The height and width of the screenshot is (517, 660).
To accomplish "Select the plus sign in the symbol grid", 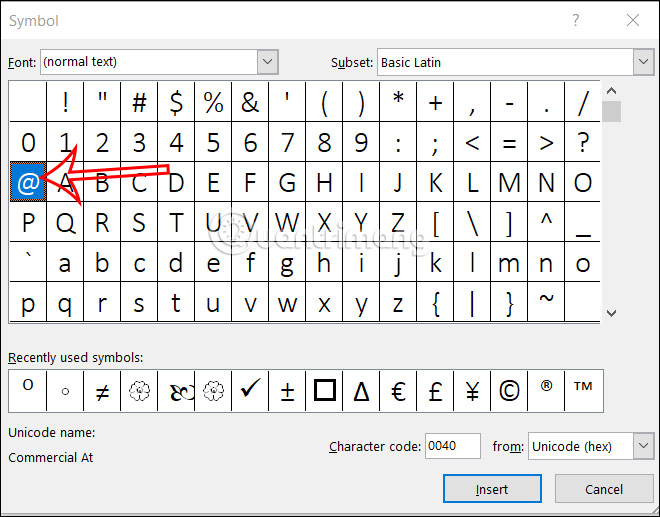I will (435, 102).
